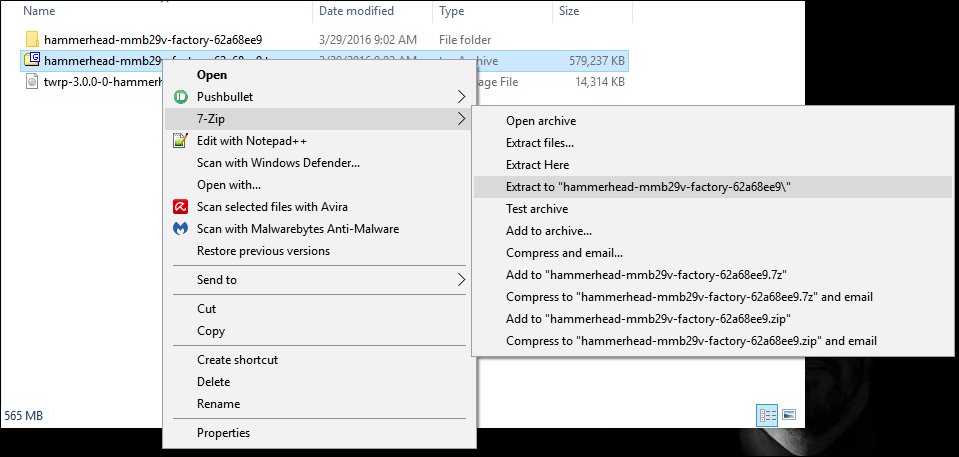Select Create shortcut
This screenshot has height=457, width=959.
tap(320, 360)
